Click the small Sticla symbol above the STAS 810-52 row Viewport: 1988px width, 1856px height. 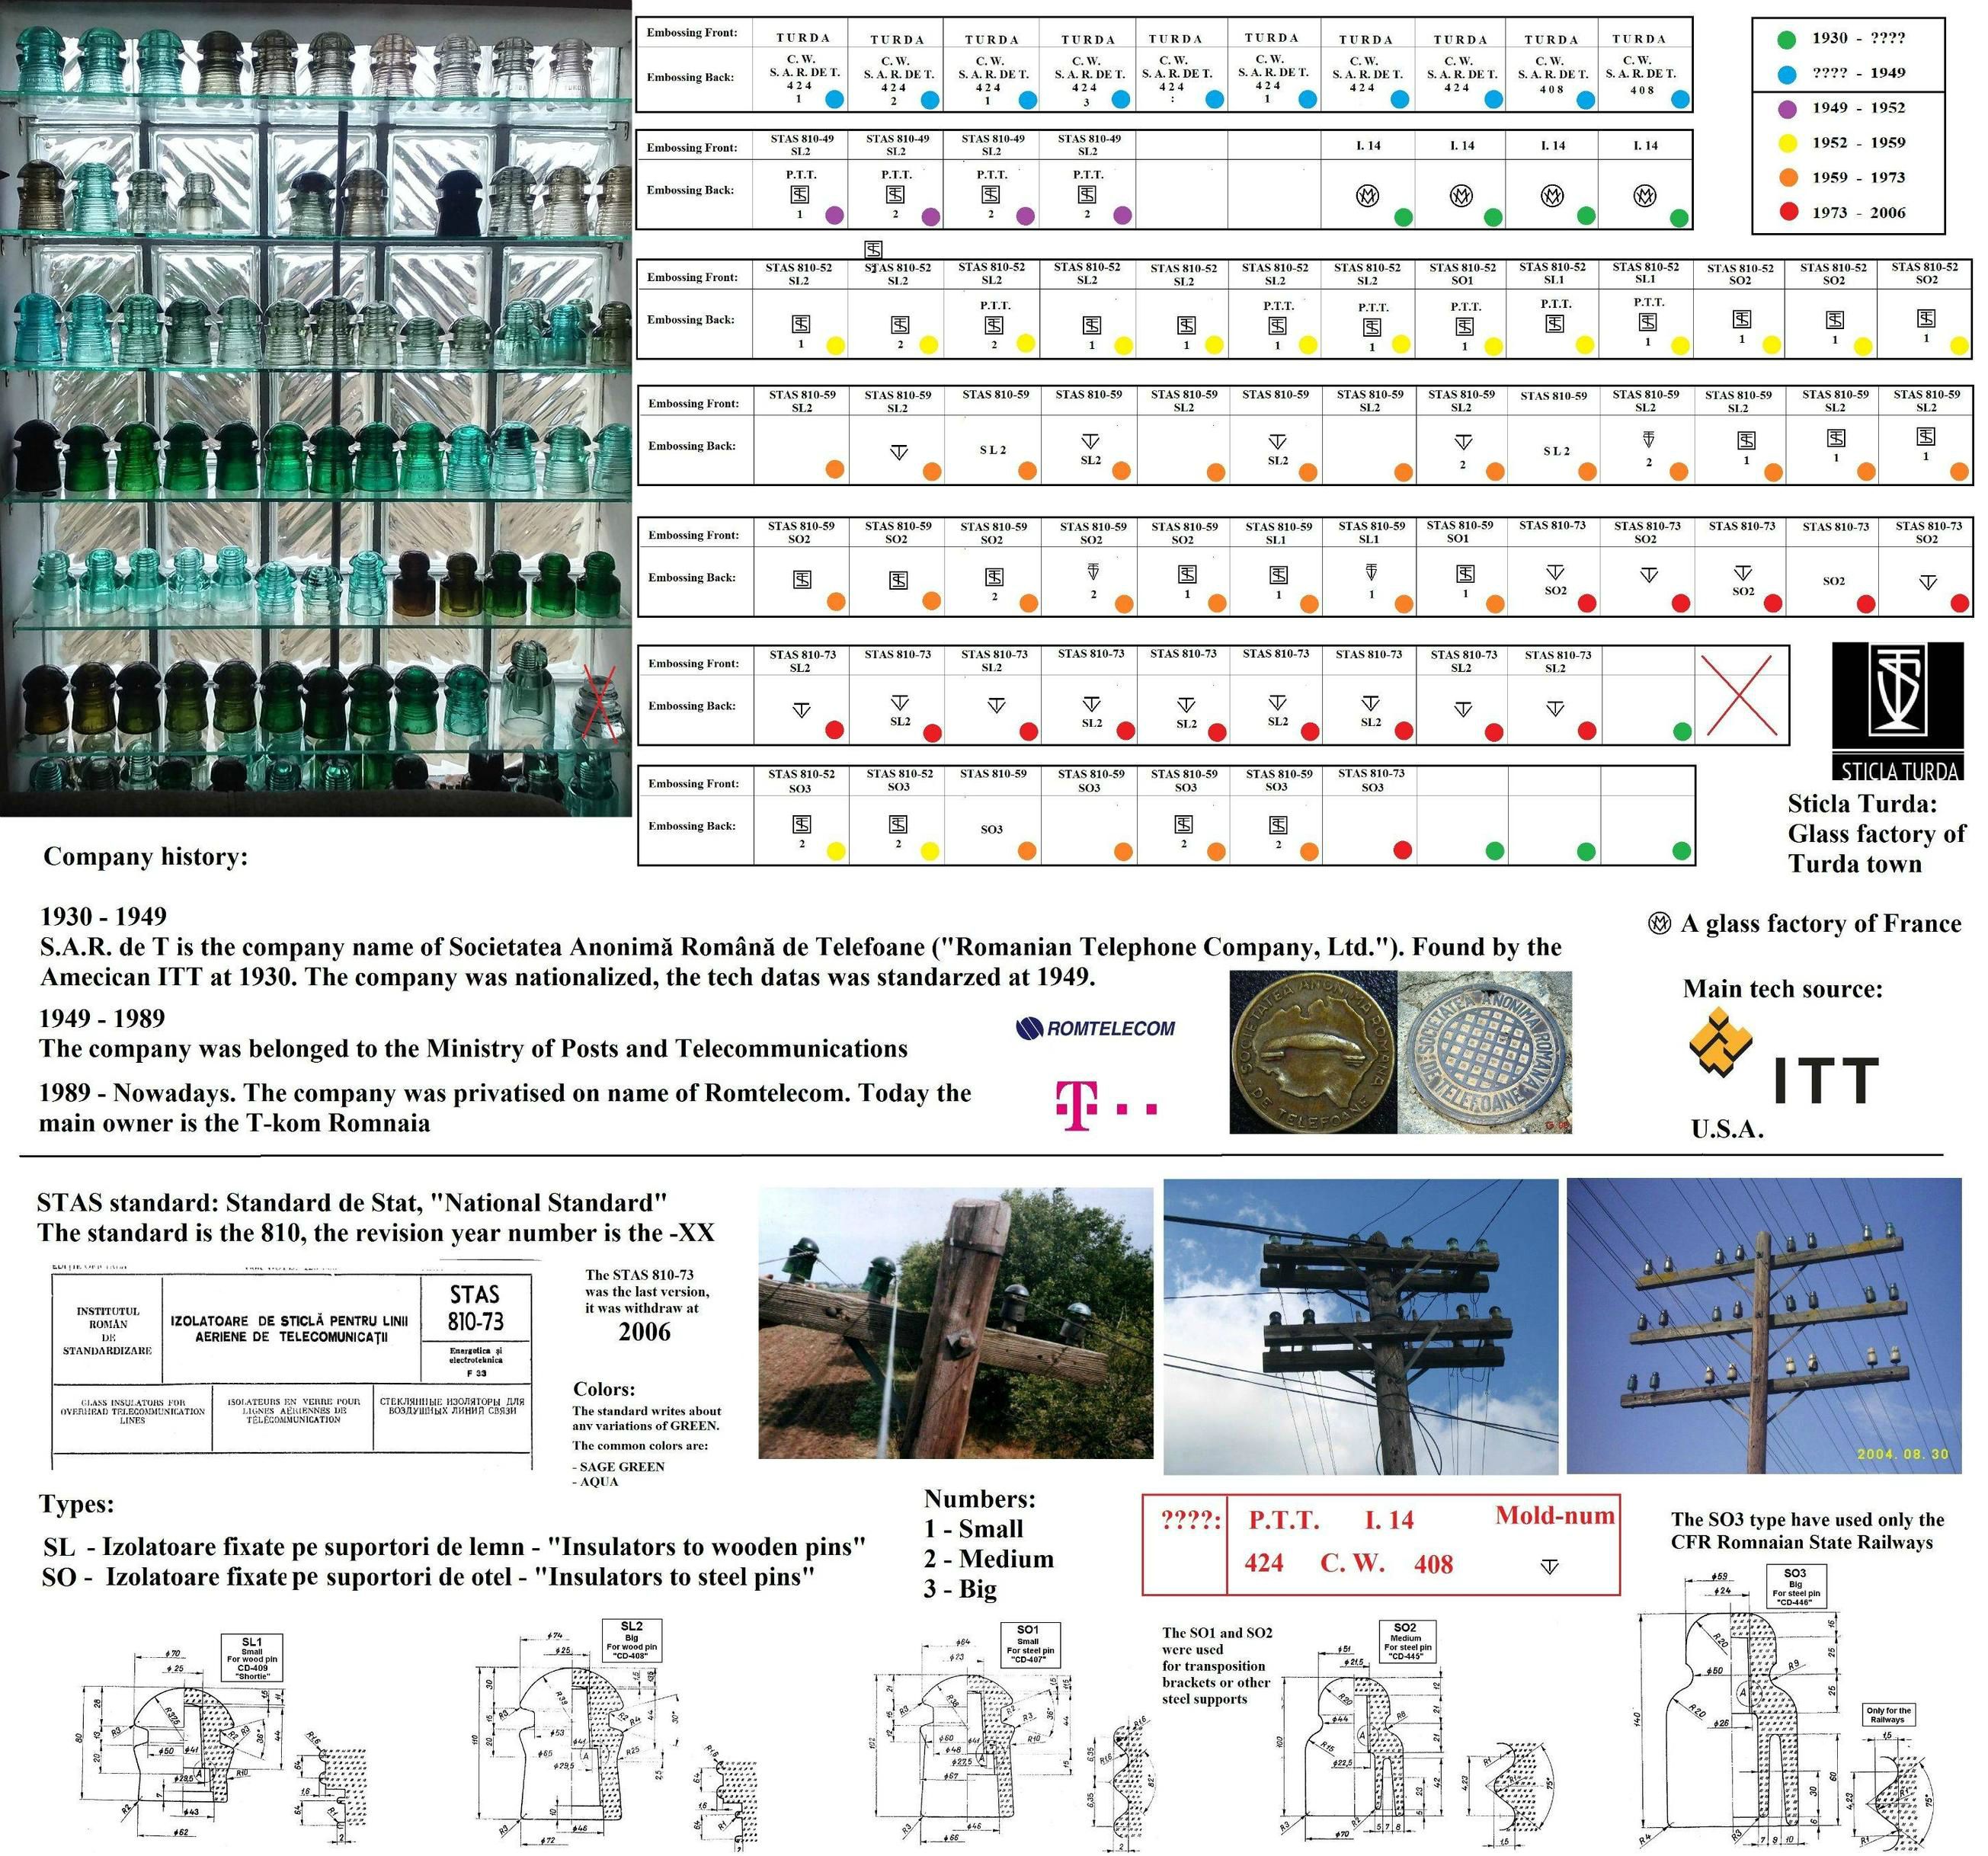click(x=873, y=249)
